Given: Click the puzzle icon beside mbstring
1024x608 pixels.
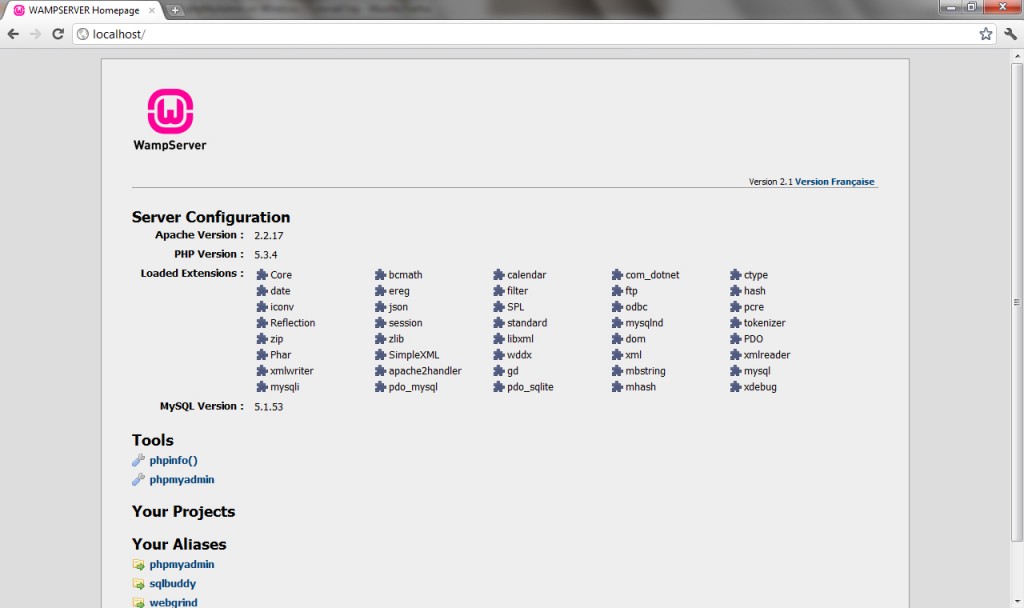Looking at the screenshot, I should pos(617,370).
